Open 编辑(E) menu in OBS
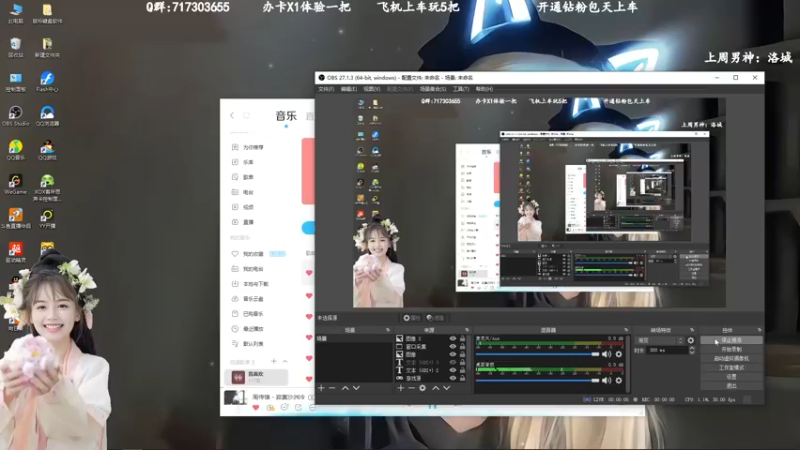The height and width of the screenshot is (450, 800). pos(349,89)
